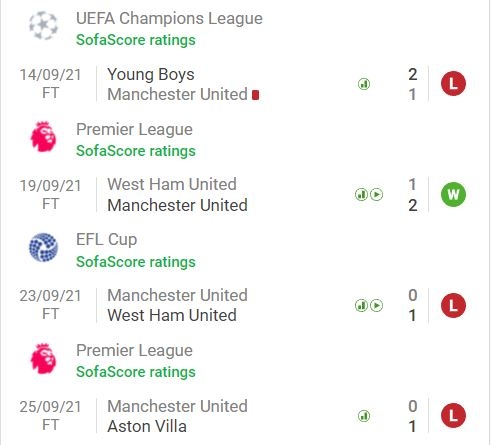Click the red L badge for Aston Villa match
The width and height of the screenshot is (492, 445).
[x=453, y=416]
